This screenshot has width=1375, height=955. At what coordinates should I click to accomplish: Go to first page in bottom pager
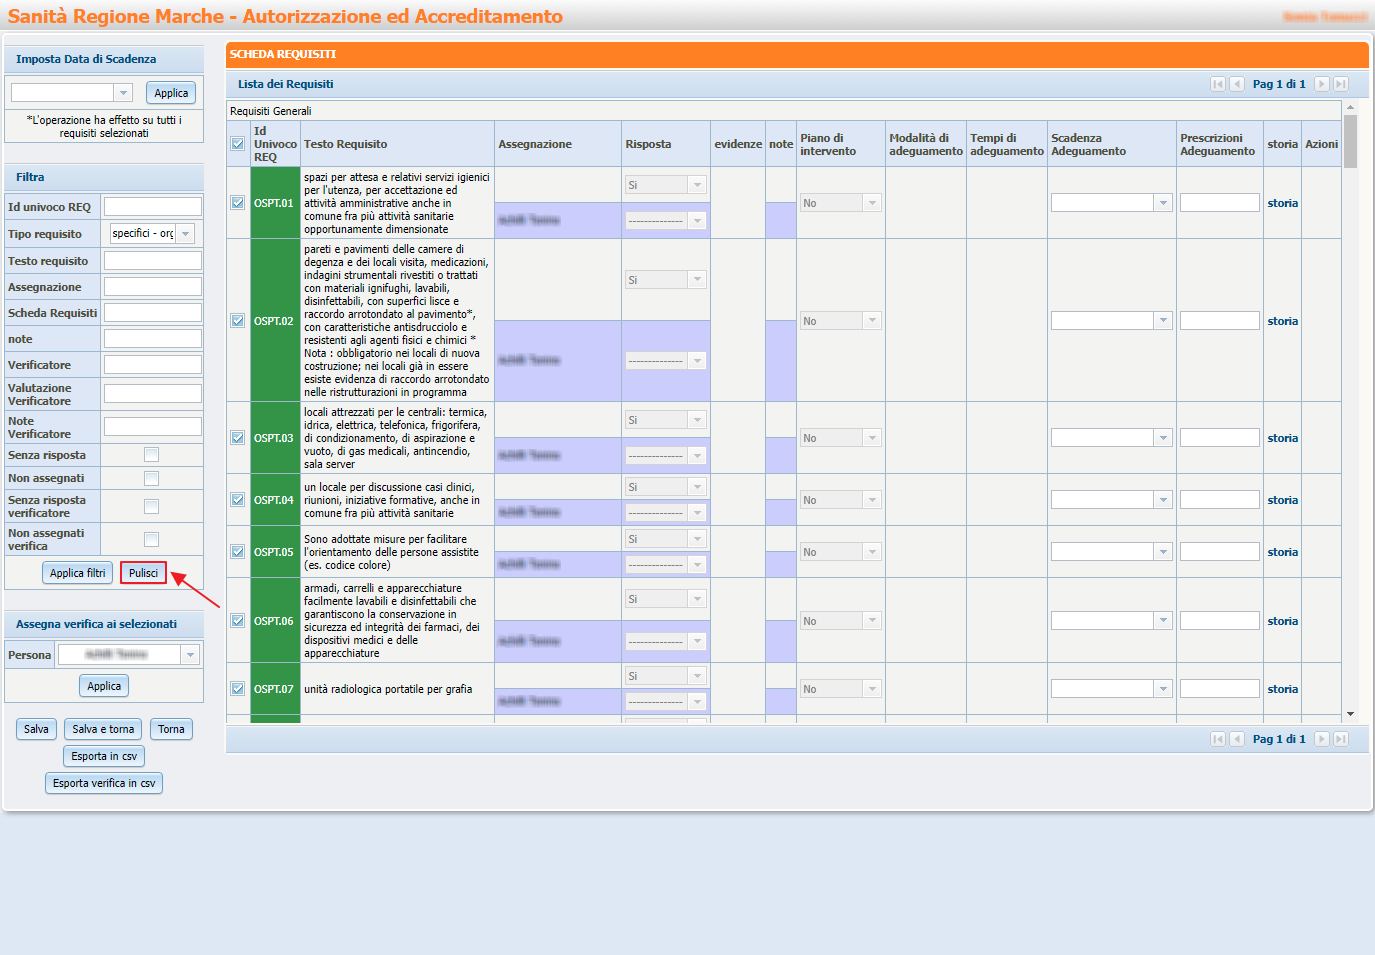(1217, 739)
